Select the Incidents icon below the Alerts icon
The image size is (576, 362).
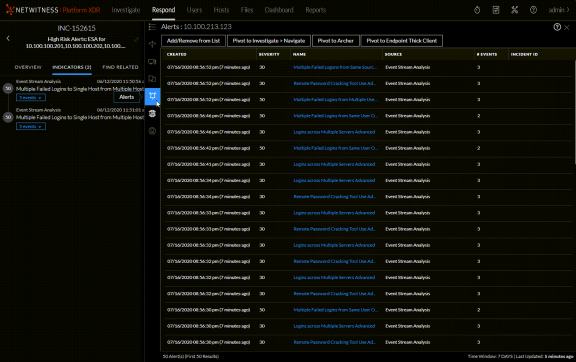[x=152, y=114]
